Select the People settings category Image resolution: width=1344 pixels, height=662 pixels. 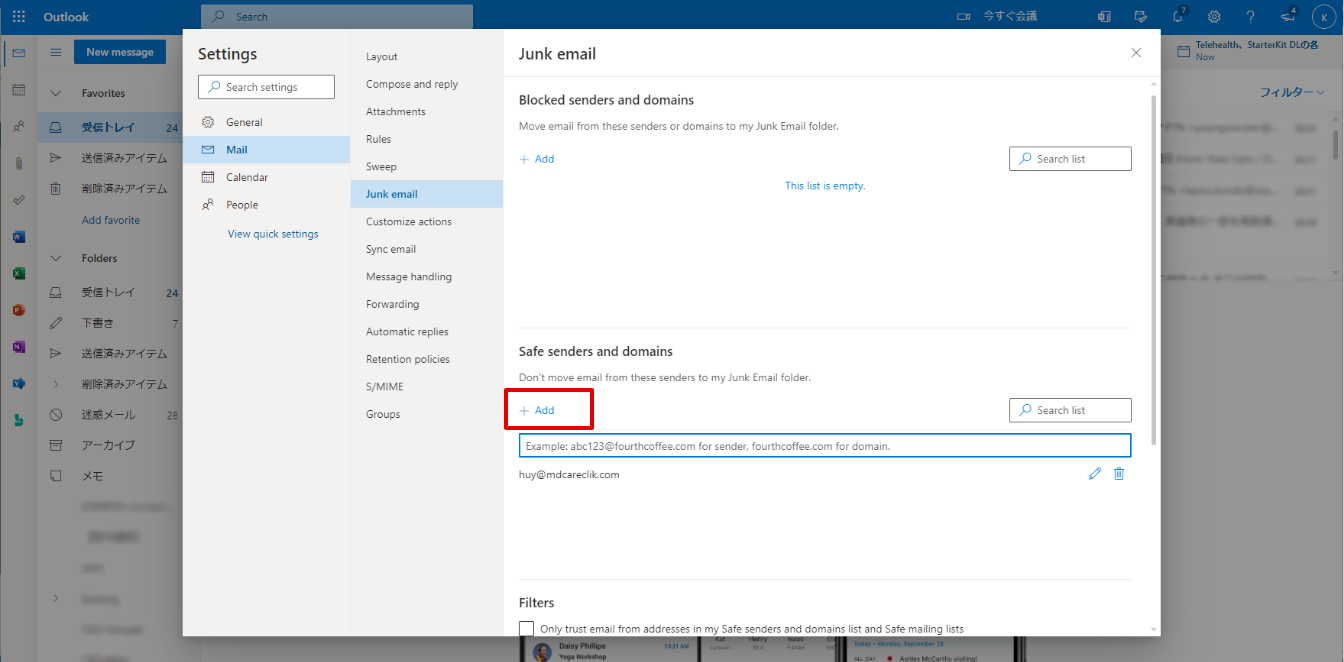pyautogui.click(x=266, y=205)
